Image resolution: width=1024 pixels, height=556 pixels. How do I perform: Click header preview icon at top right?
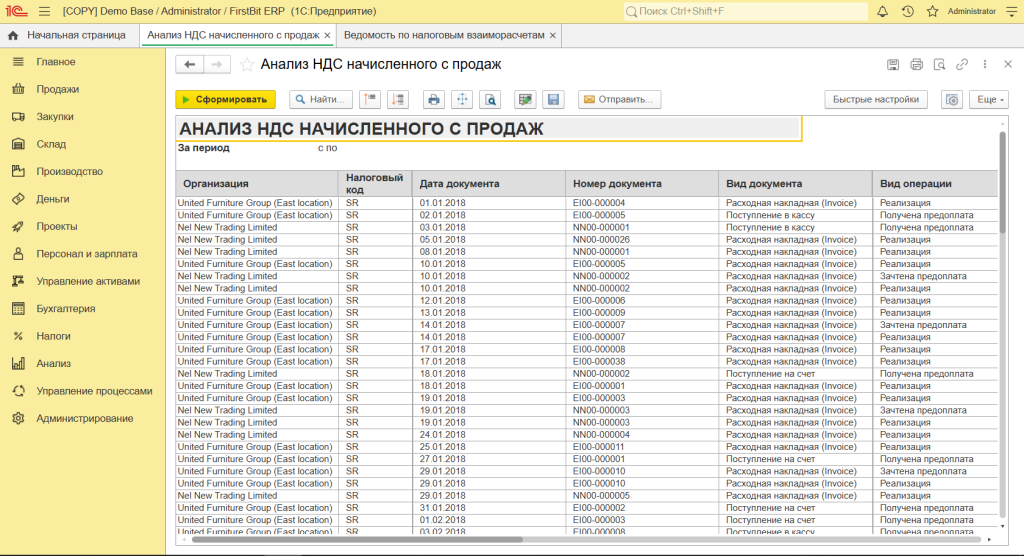939,64
